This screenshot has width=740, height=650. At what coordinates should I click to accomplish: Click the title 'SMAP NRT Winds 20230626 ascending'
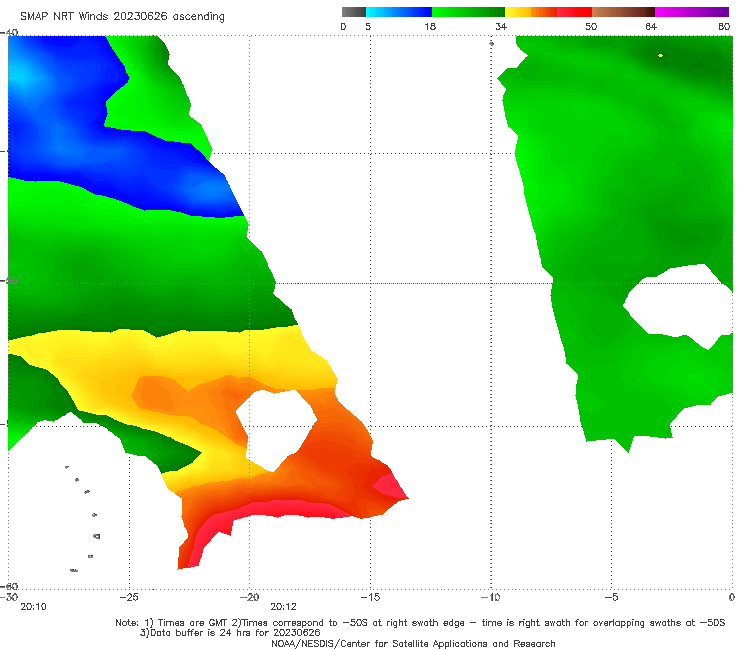[x=122, y=16]
